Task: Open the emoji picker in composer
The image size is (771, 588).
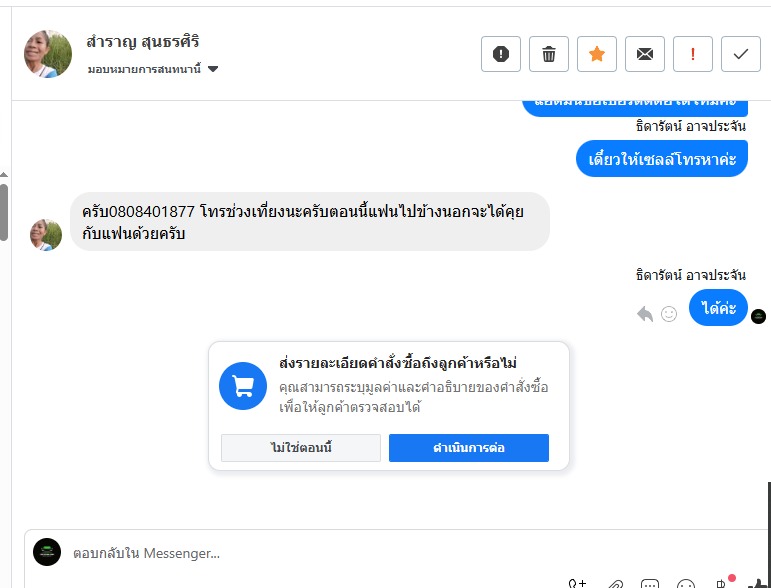Action: pyautogui.click(x=686, y=583)
